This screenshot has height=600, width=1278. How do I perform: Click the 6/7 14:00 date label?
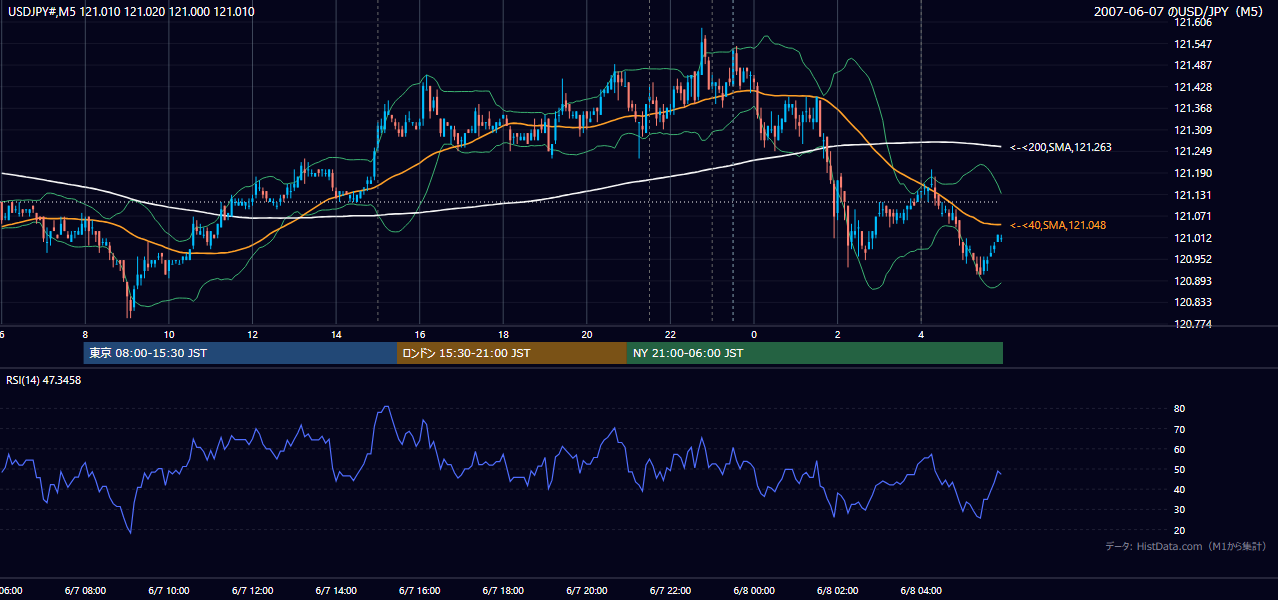[x=335, y=591]
